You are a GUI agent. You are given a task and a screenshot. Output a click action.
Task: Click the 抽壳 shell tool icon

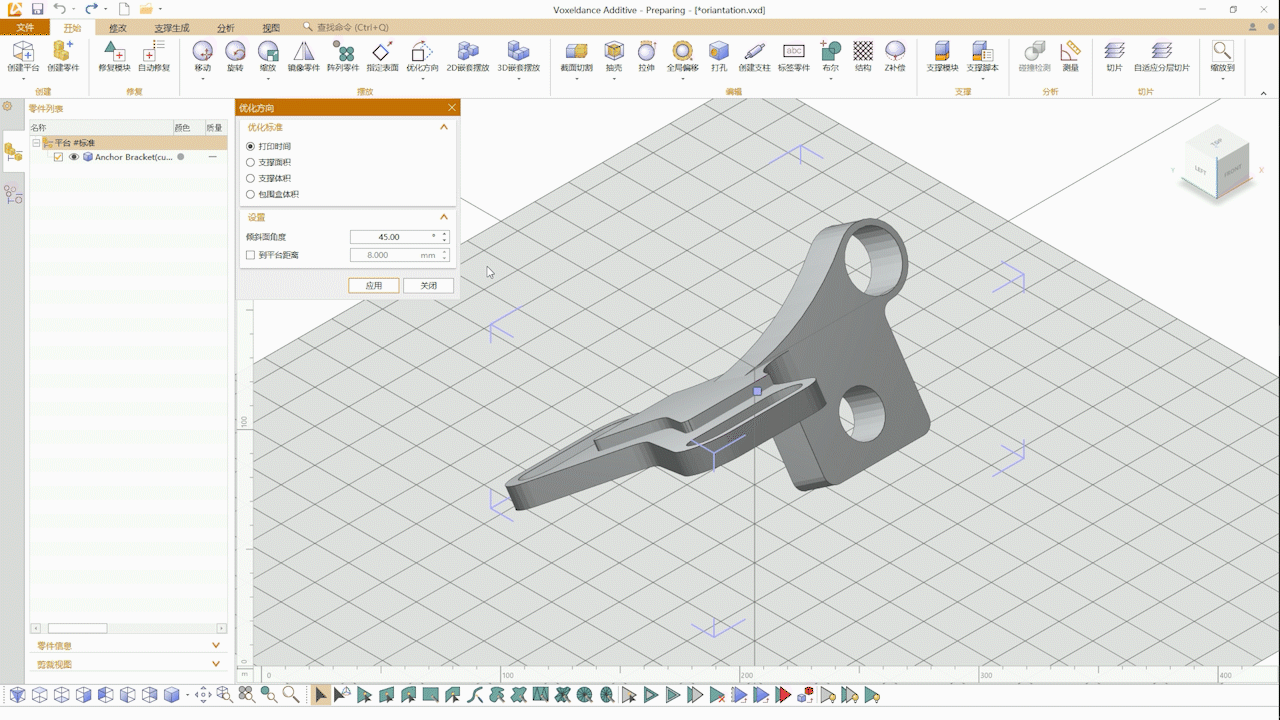point(613,51)
